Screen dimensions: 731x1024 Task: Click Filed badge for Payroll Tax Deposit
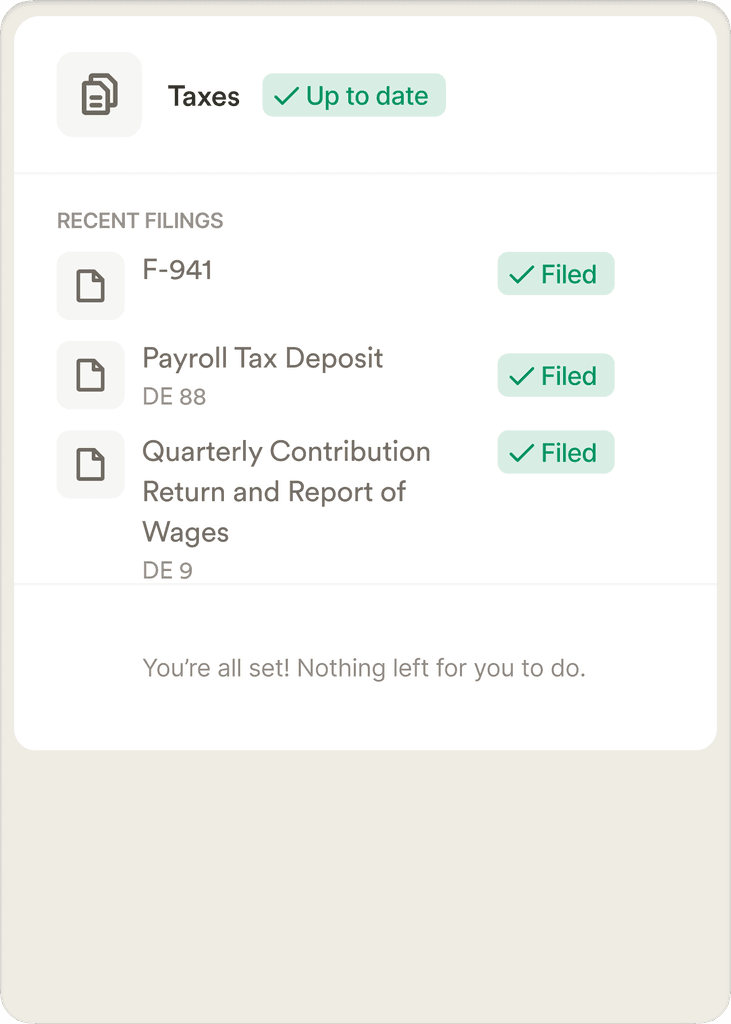[x=556, y=376]
